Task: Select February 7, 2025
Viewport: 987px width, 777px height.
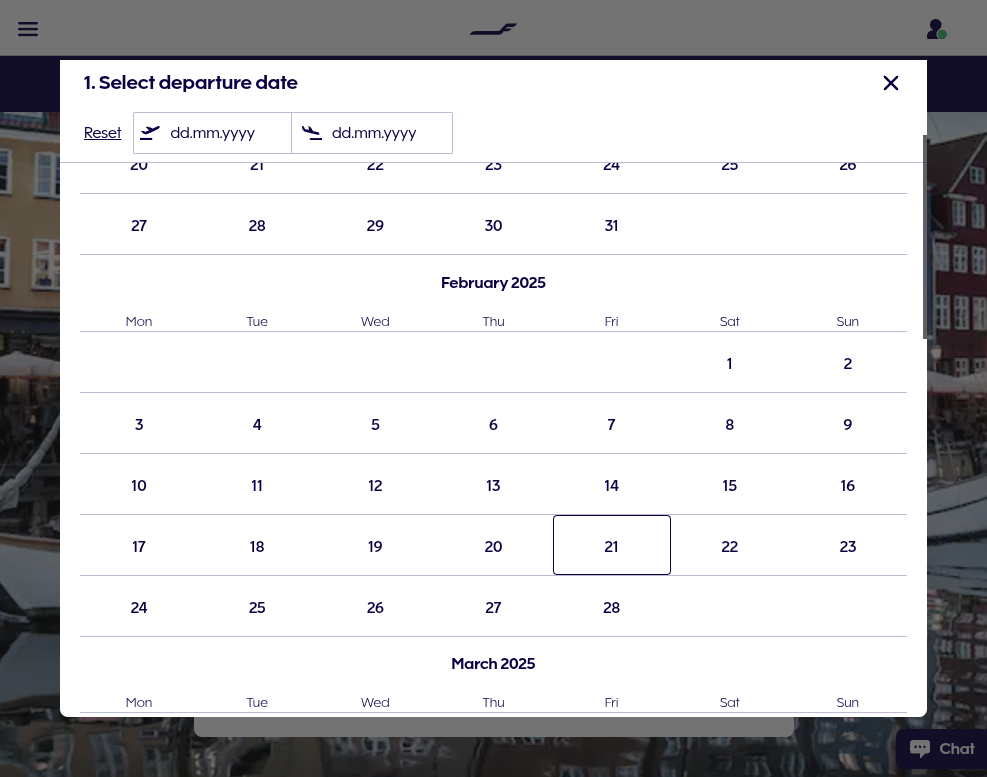Action: (611, 424)
